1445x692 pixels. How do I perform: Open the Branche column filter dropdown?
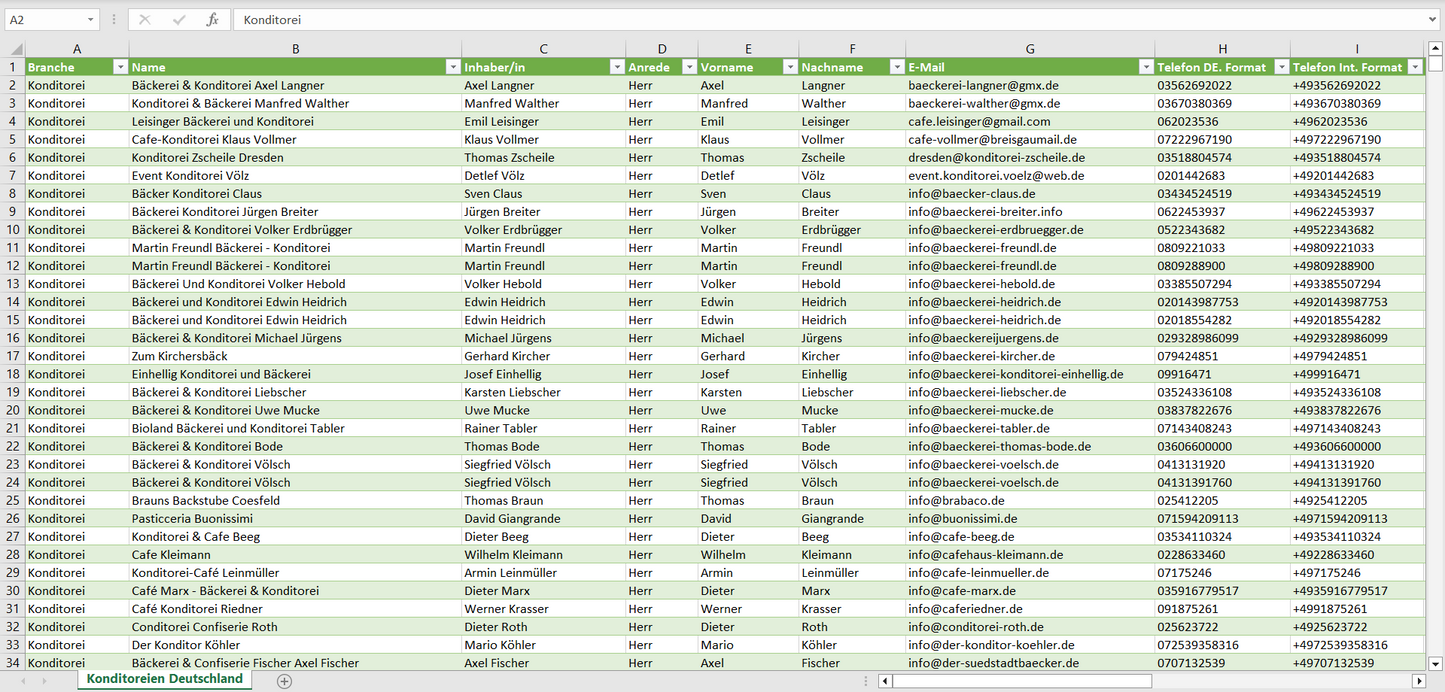tap(120, 67)
